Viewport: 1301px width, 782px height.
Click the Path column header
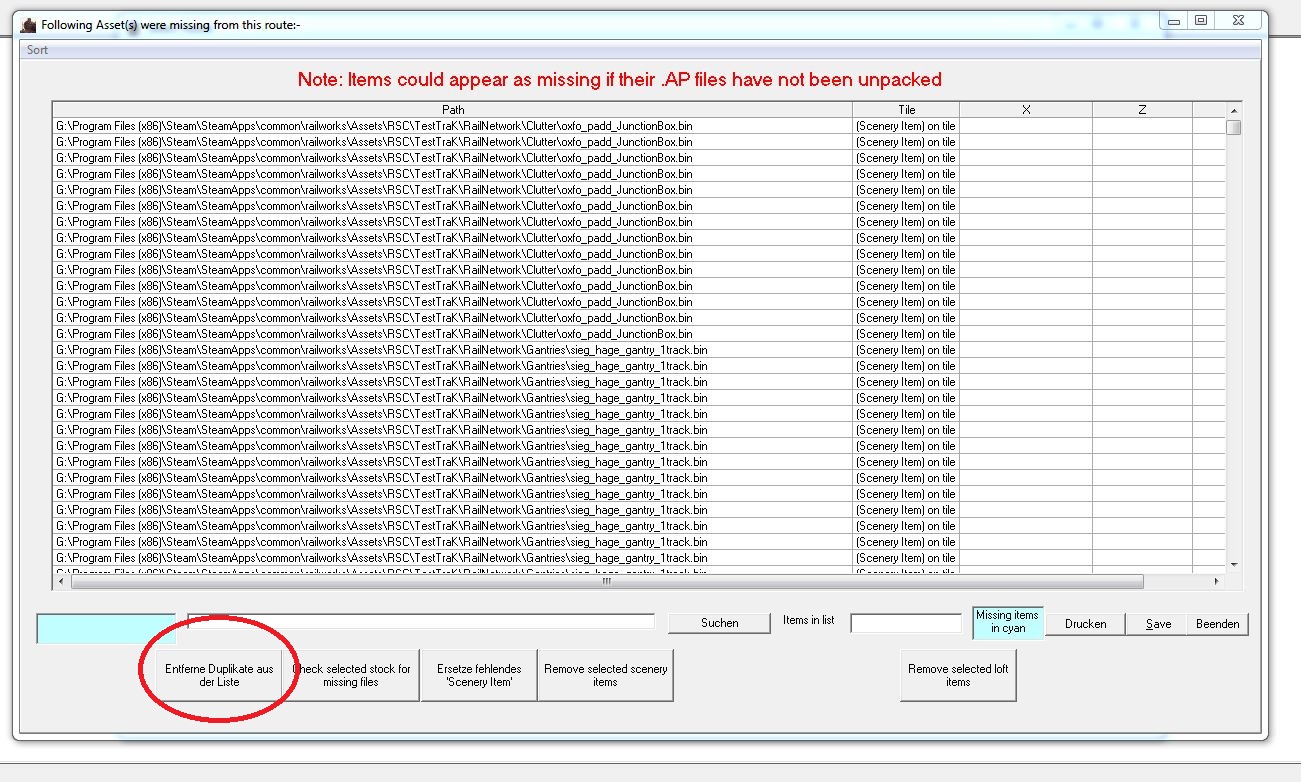[453, 110]
